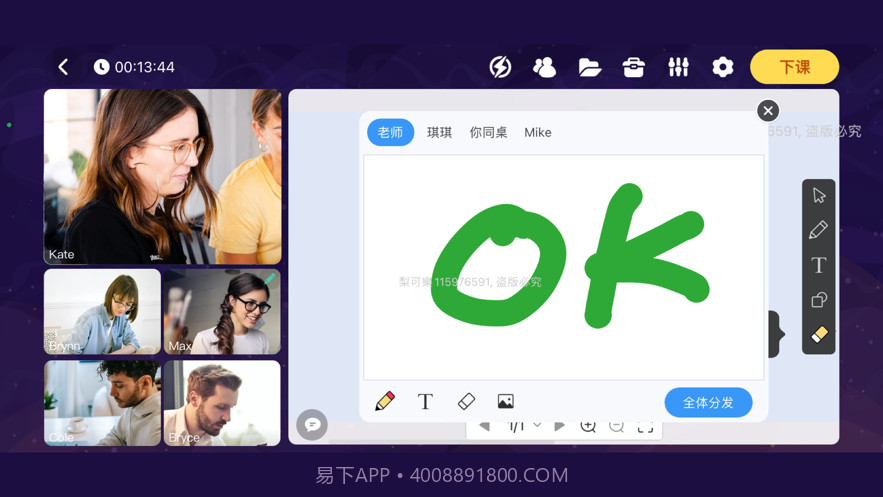
Task: Go back using the left arrow
Action: [x=63, y=67]
